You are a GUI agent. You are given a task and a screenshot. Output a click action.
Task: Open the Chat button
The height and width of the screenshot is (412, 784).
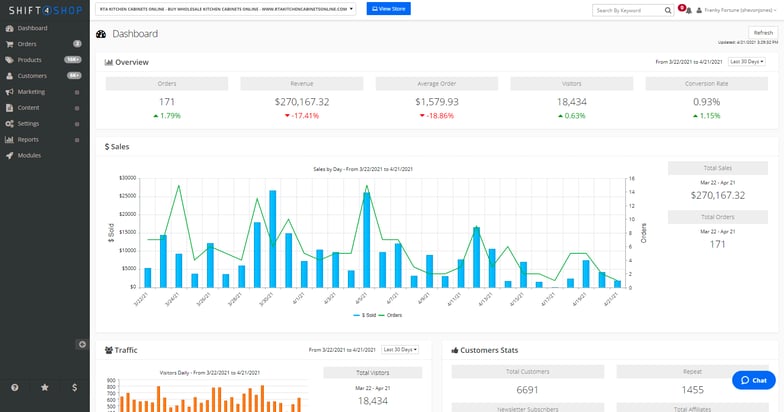[x=754, y=380]
